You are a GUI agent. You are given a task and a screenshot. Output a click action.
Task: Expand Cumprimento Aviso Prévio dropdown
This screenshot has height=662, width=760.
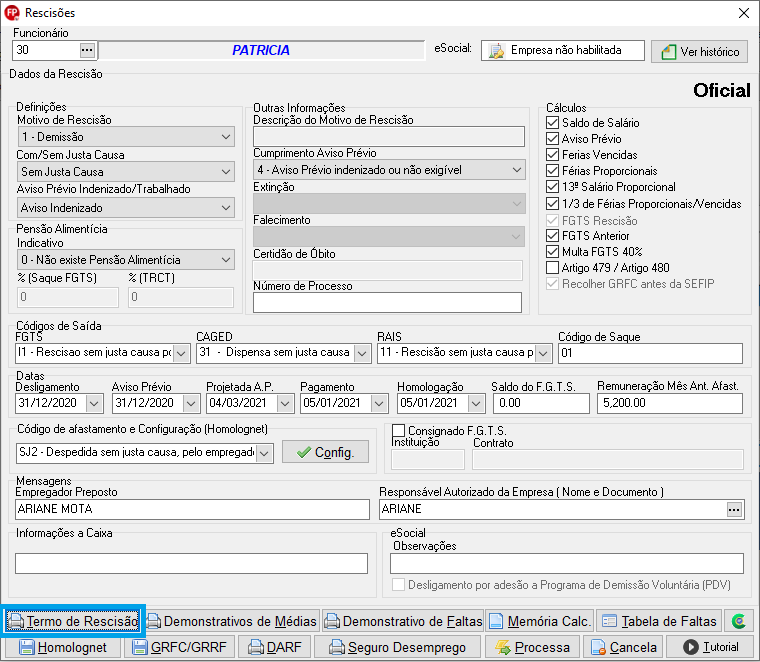pyautogui.click(x=517, y=170)
